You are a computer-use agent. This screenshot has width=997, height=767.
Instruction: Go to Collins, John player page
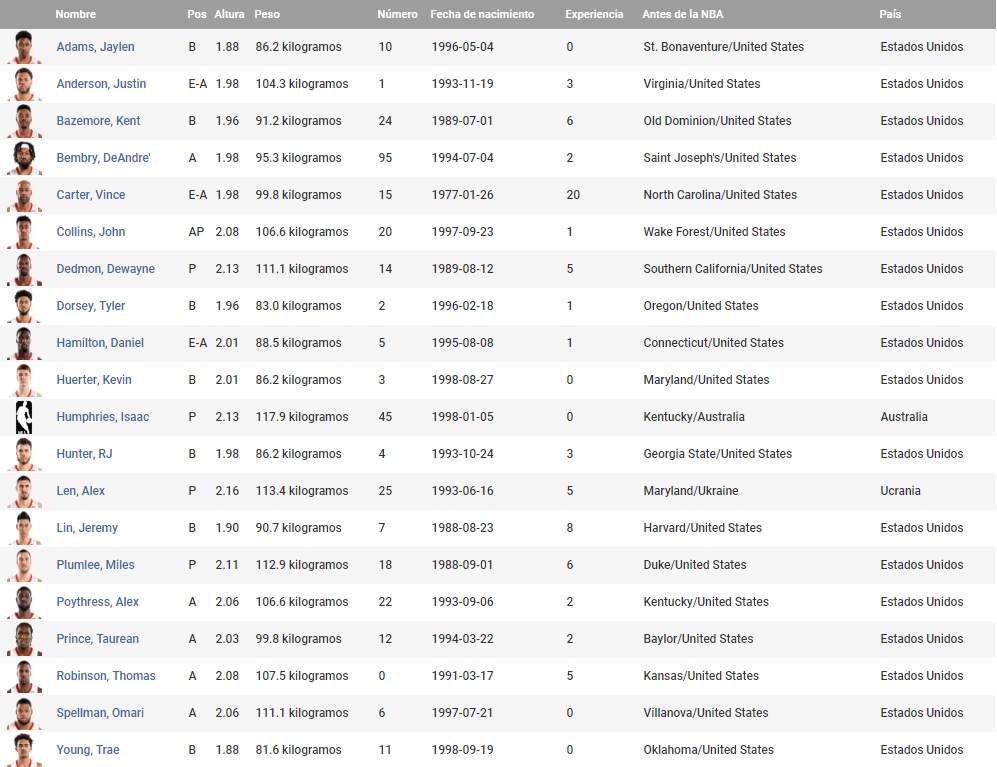[90, 232]
